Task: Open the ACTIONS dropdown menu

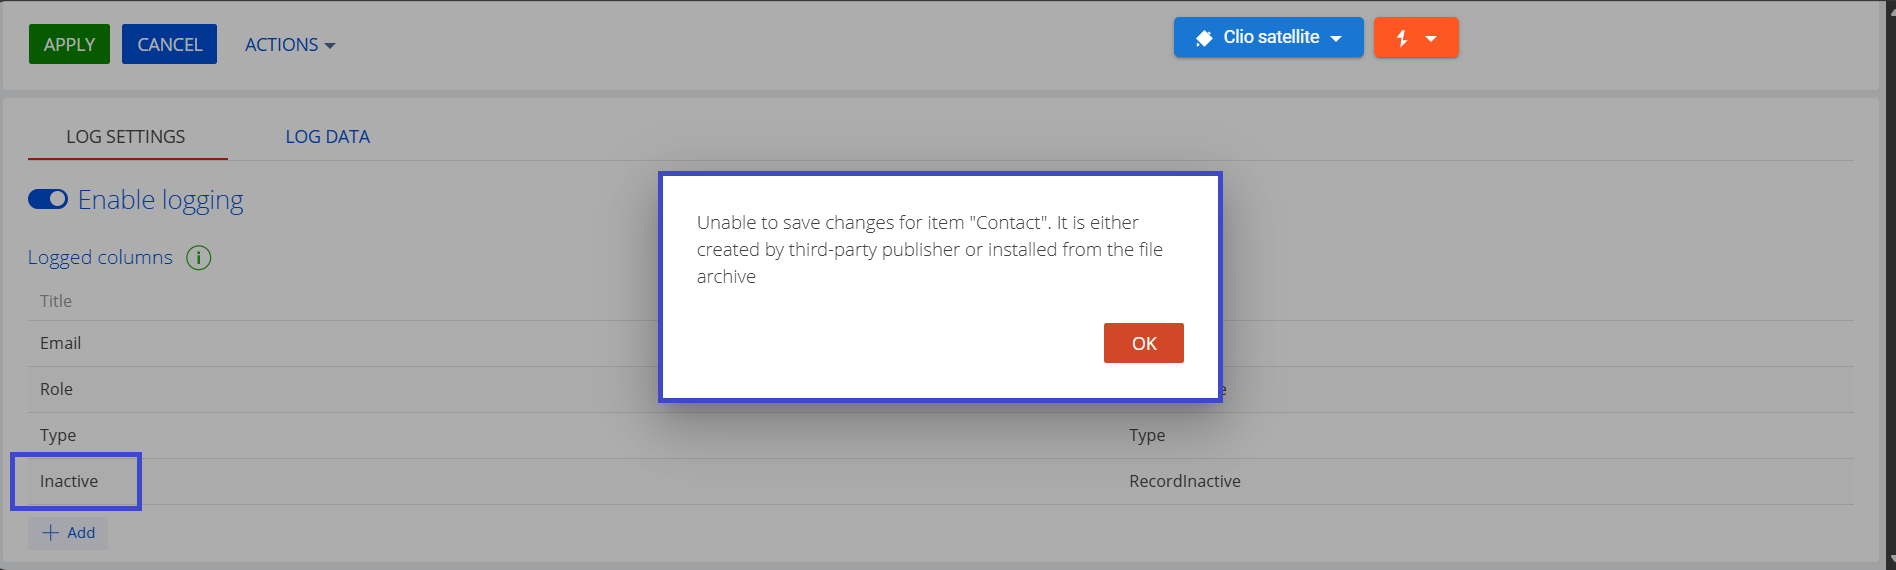Action: [290, 45]
